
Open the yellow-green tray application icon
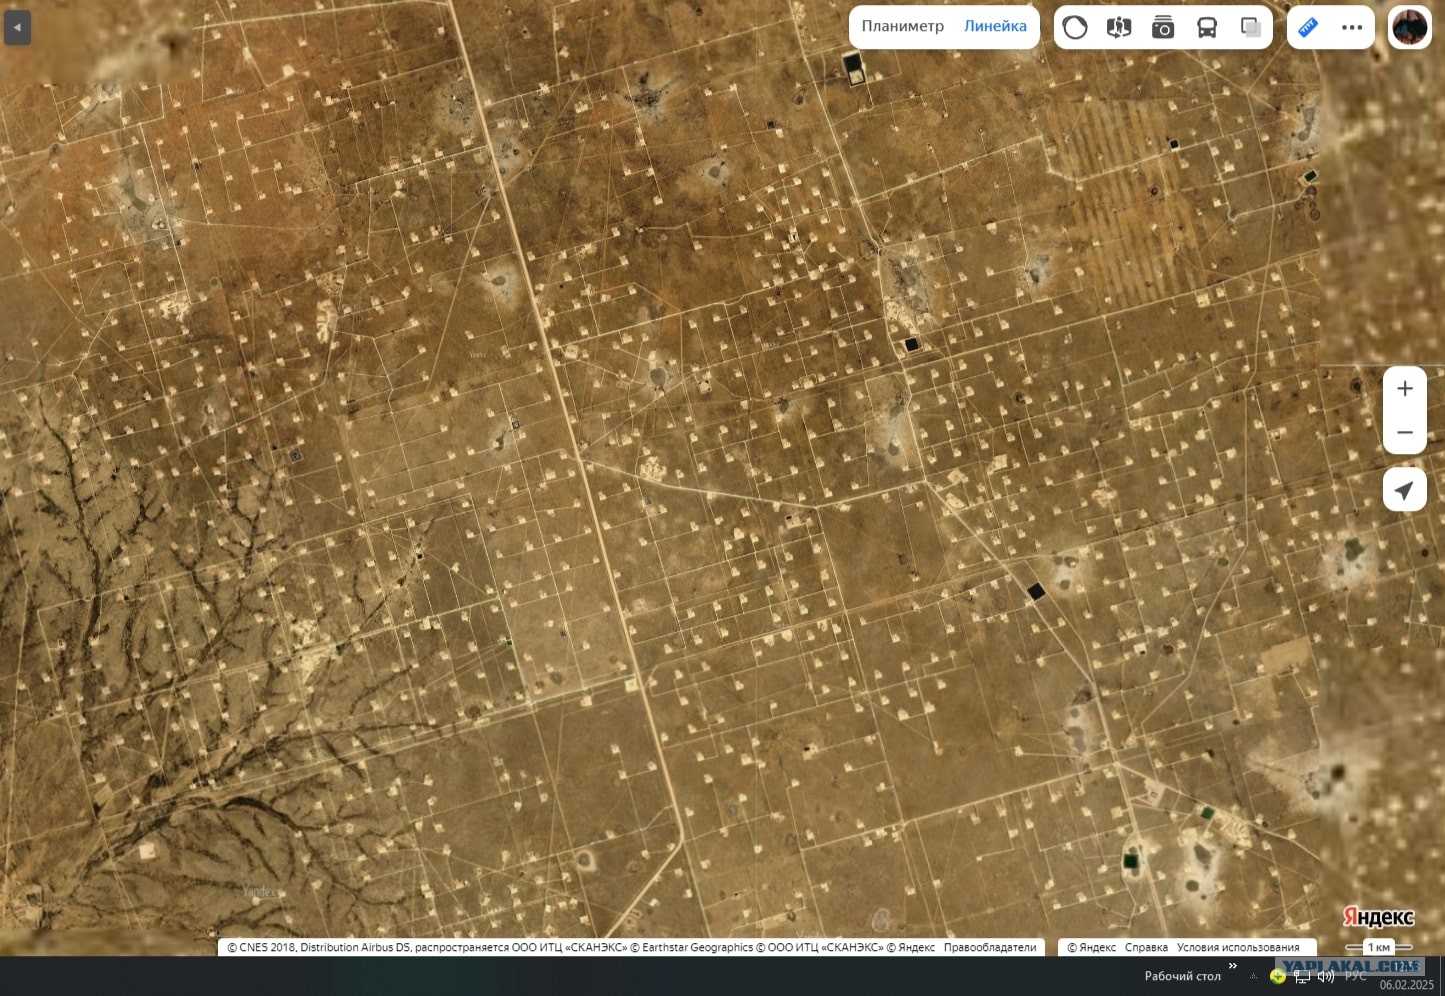[1278, 977]
